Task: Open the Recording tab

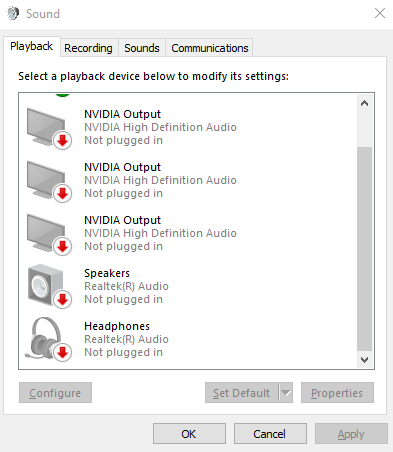Action: point(88,48)
